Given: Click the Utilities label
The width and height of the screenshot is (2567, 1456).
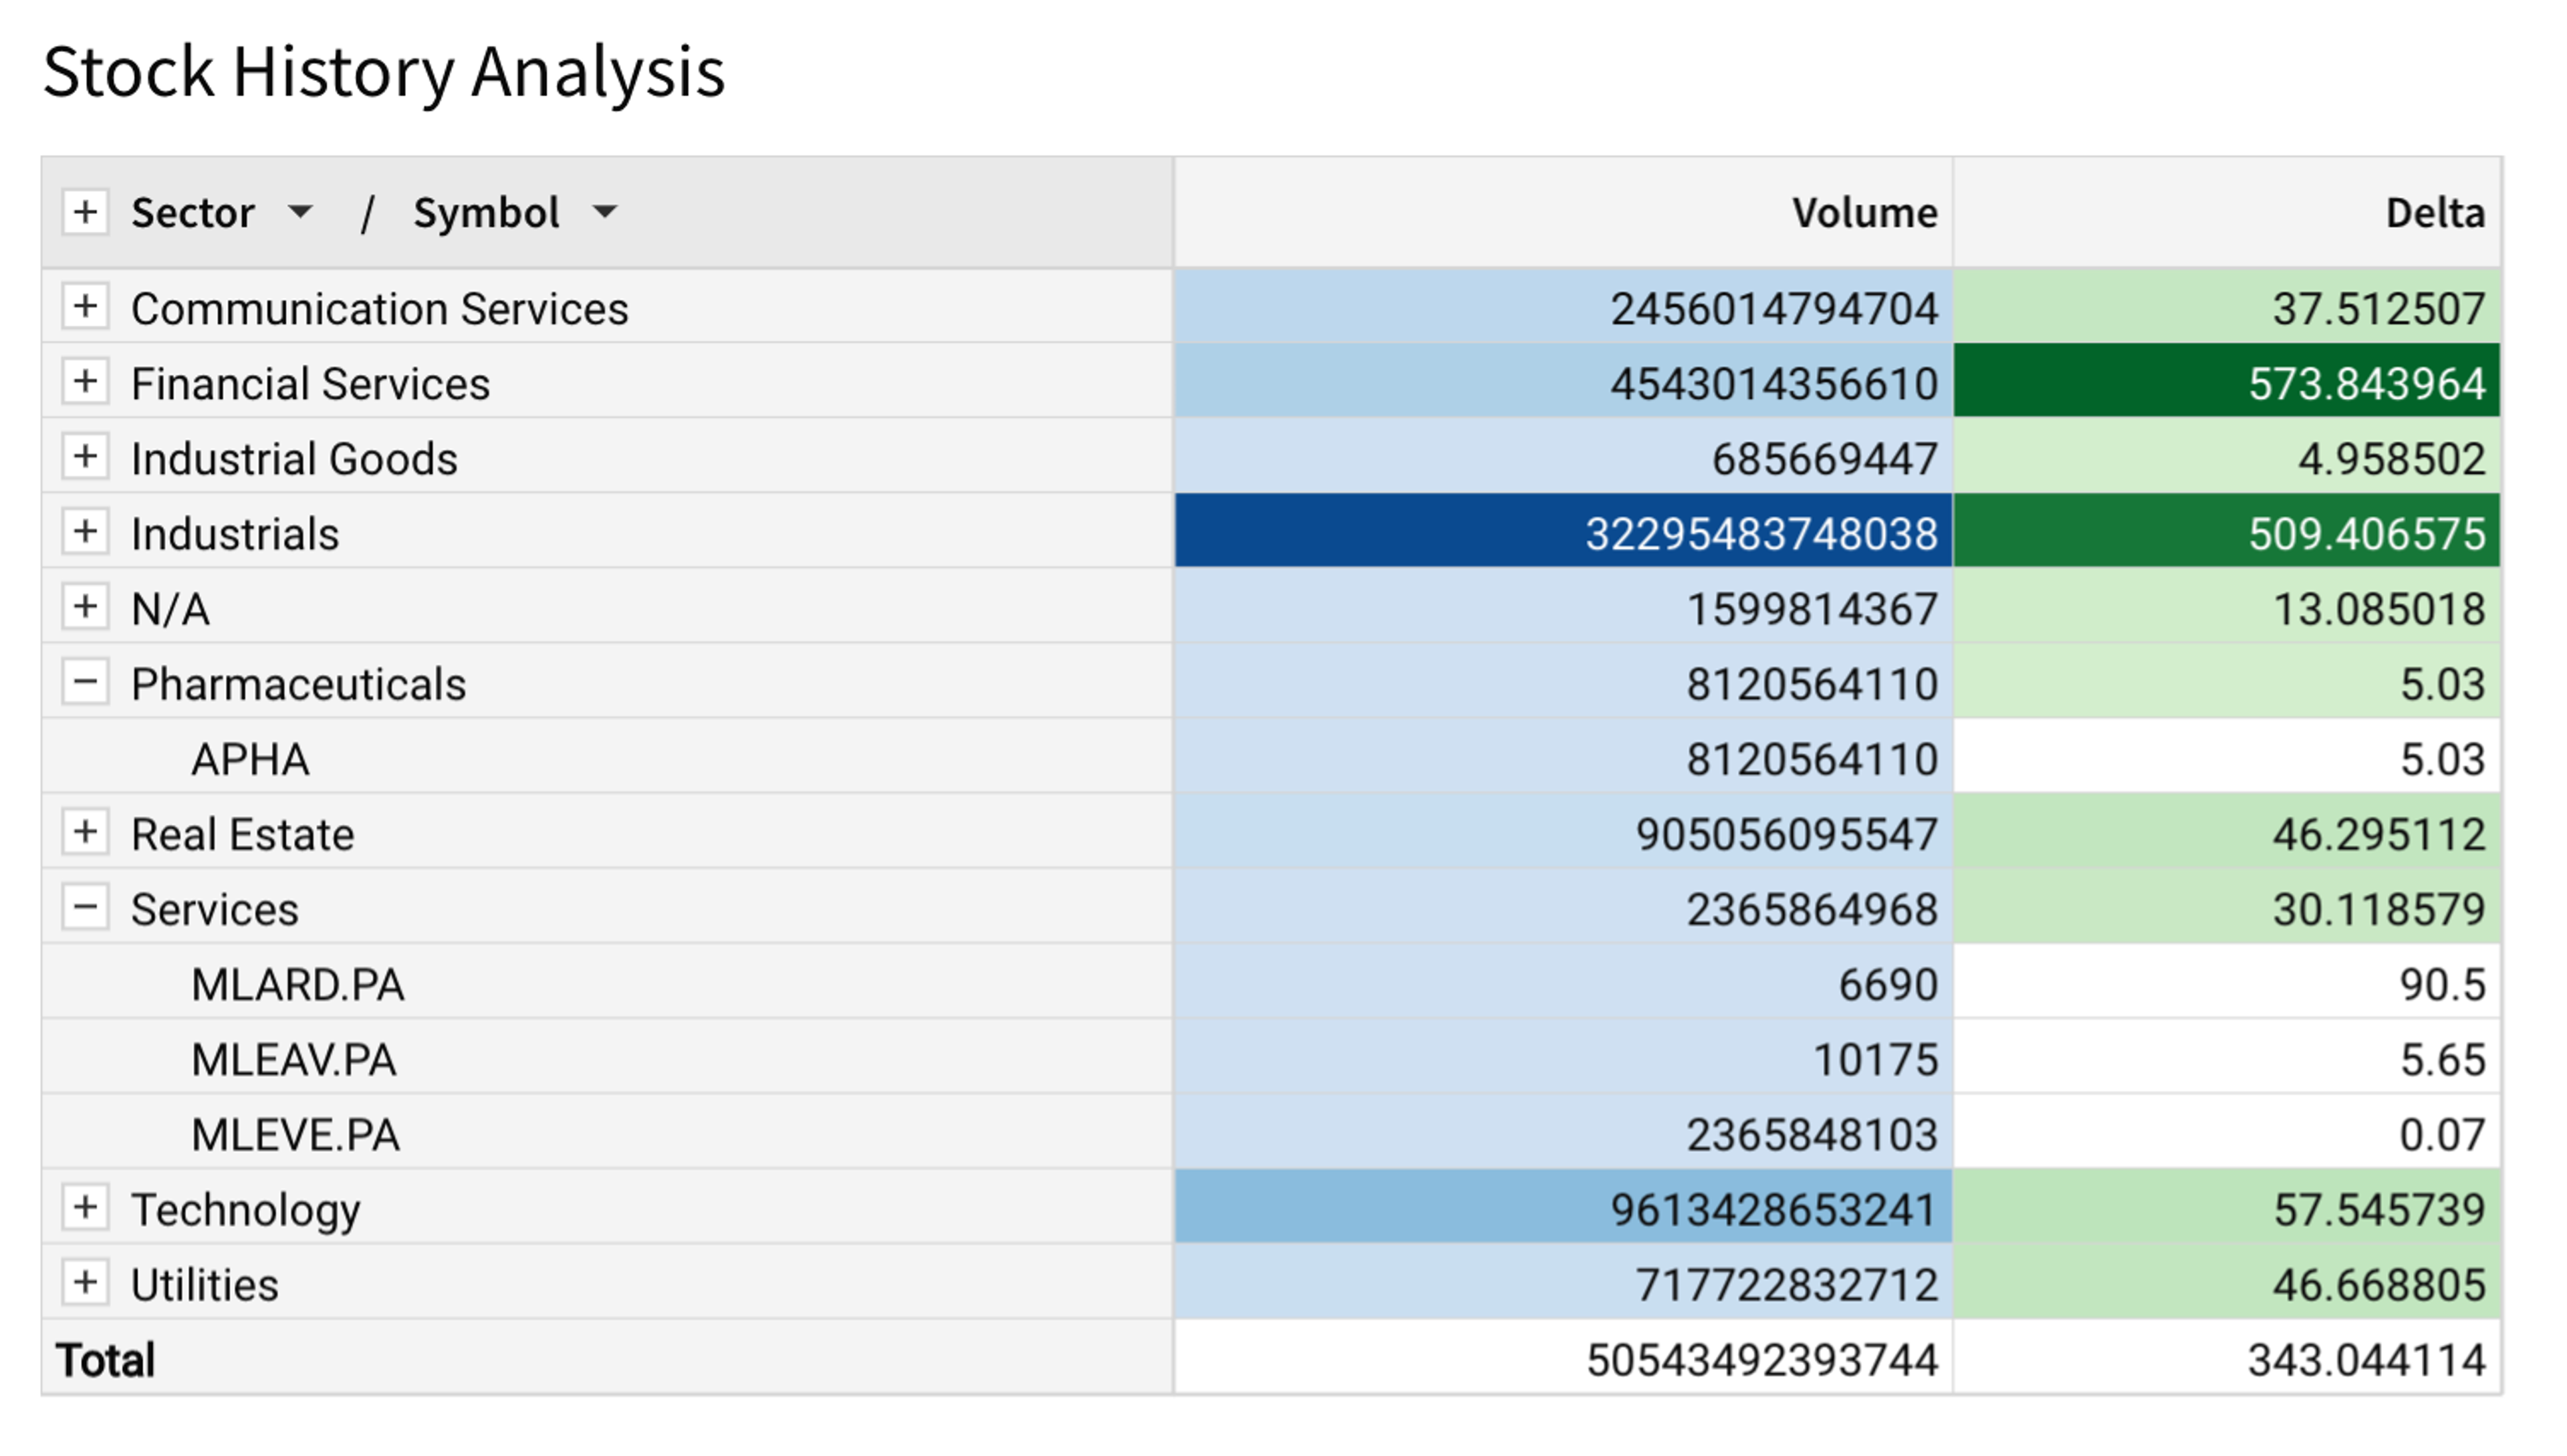Looking at the screenshot, I should [x=205, y=1285].
